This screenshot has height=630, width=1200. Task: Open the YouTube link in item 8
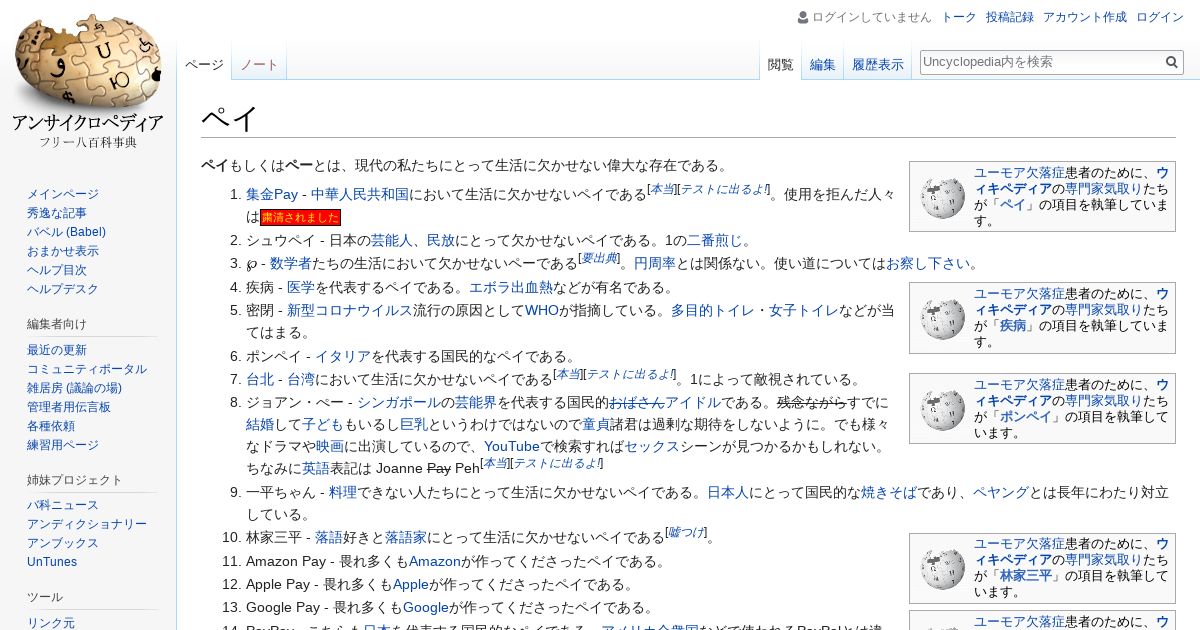click(512, 446)
